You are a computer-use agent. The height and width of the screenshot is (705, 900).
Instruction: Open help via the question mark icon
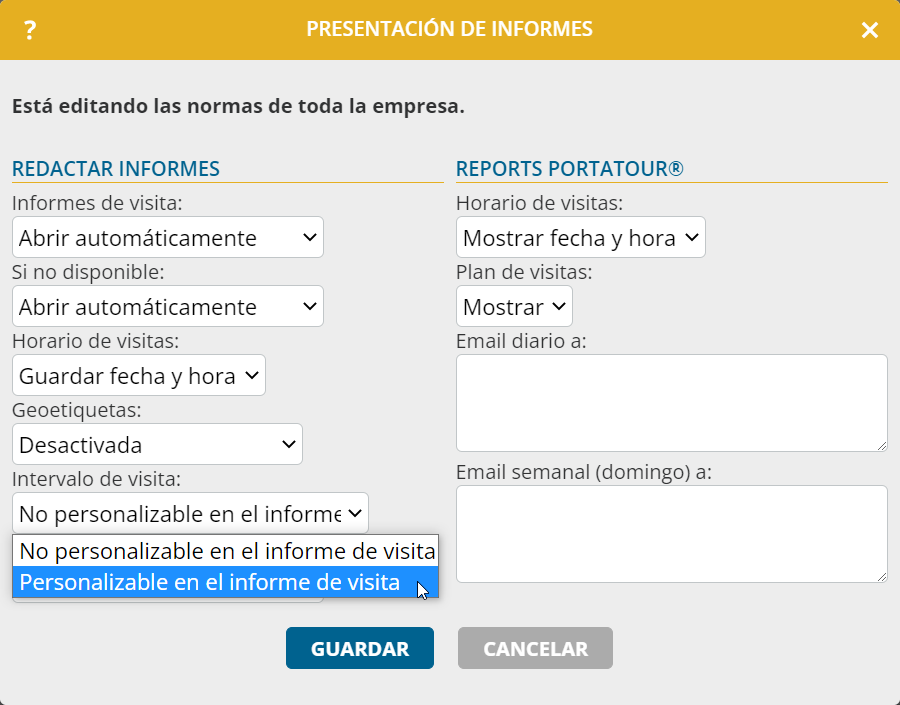tap(30, 30)
